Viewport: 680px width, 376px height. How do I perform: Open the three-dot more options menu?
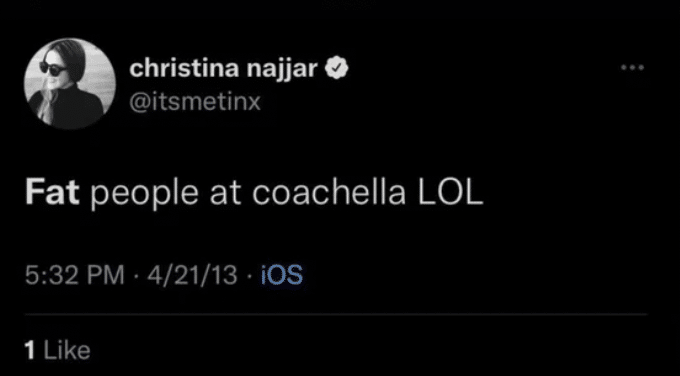633,68
